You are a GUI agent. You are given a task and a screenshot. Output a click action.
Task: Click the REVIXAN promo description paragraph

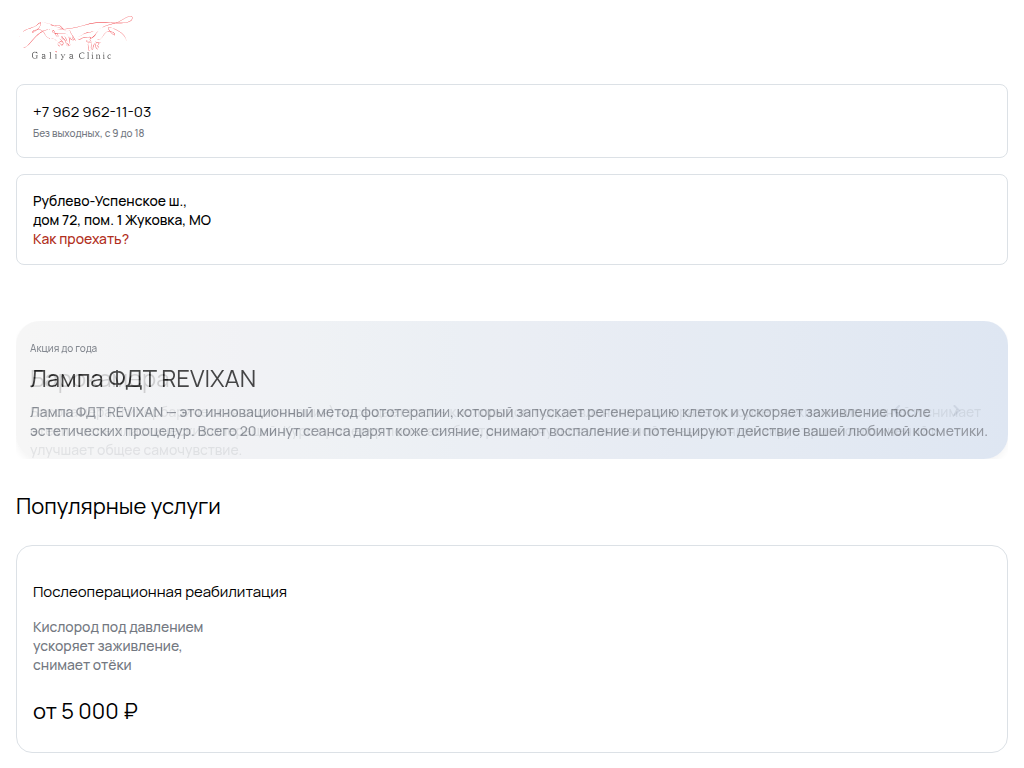[509, 422]
